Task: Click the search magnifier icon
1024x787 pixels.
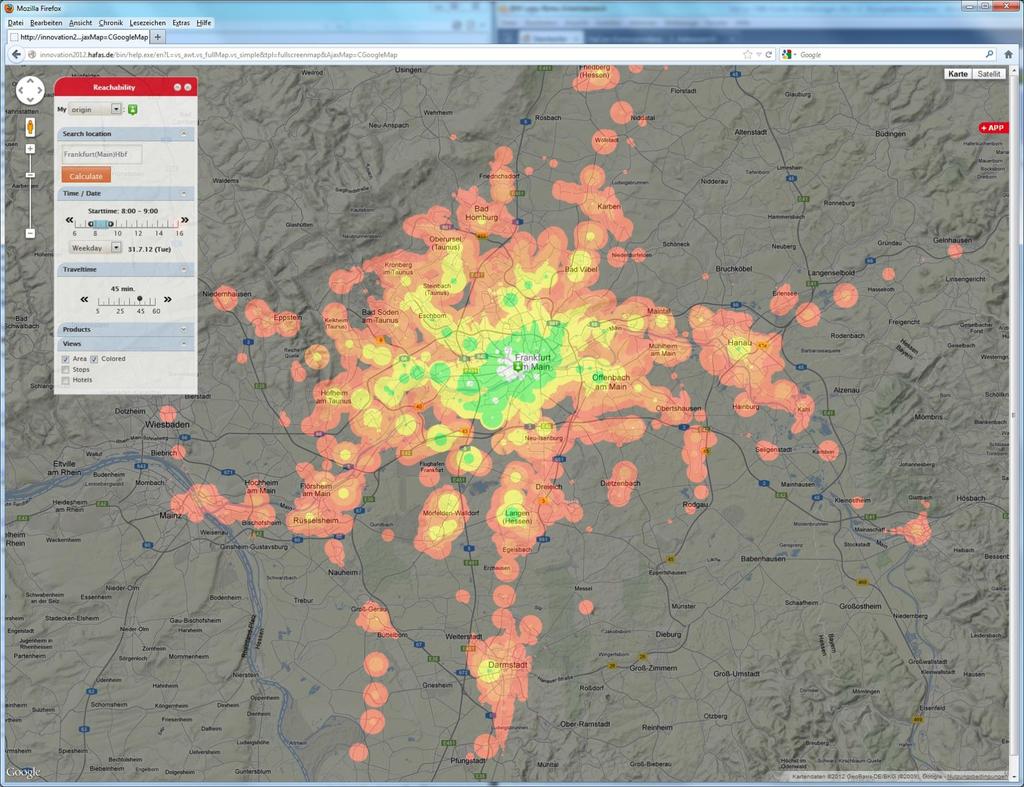Action: click(989, 55)
